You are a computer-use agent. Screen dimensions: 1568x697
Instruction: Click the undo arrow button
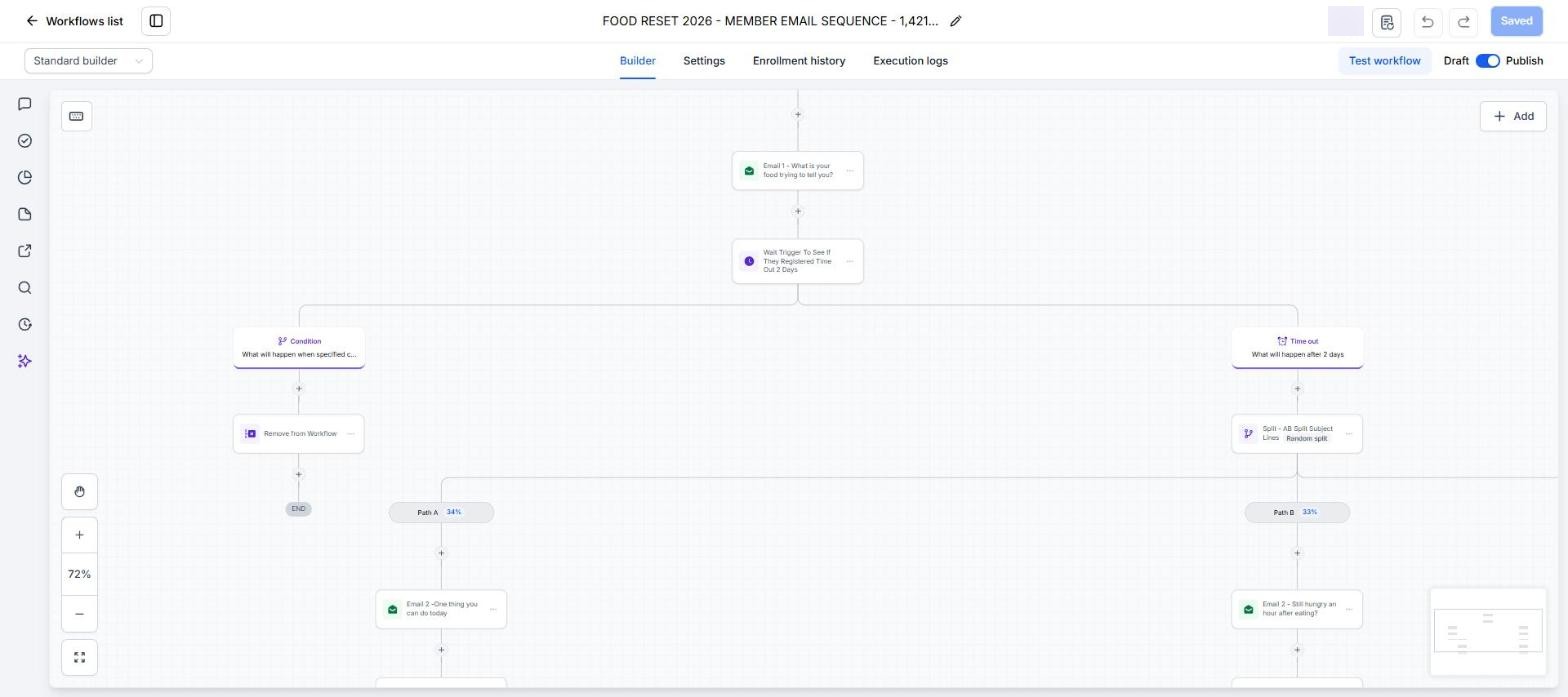[x=1427, y=21]
